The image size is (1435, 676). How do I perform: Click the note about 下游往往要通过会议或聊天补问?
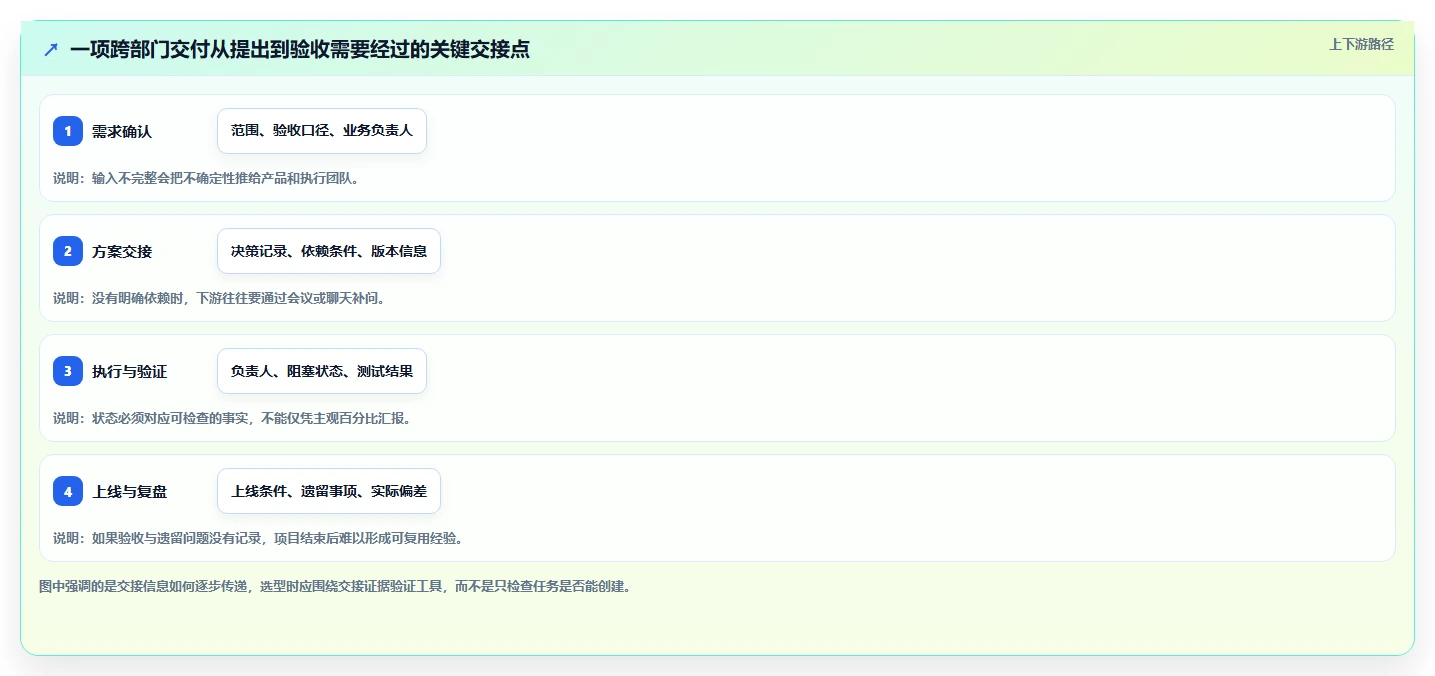[219, 298]
